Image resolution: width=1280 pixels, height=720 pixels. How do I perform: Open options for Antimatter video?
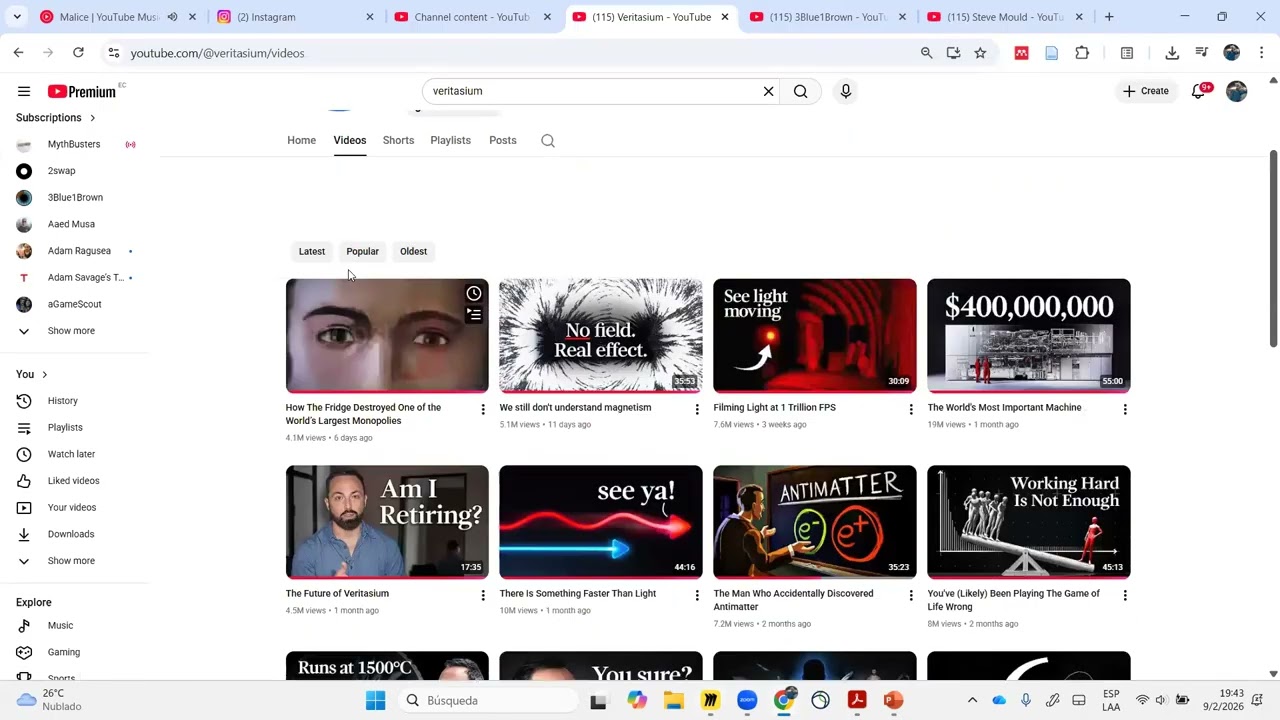point(911,595)
